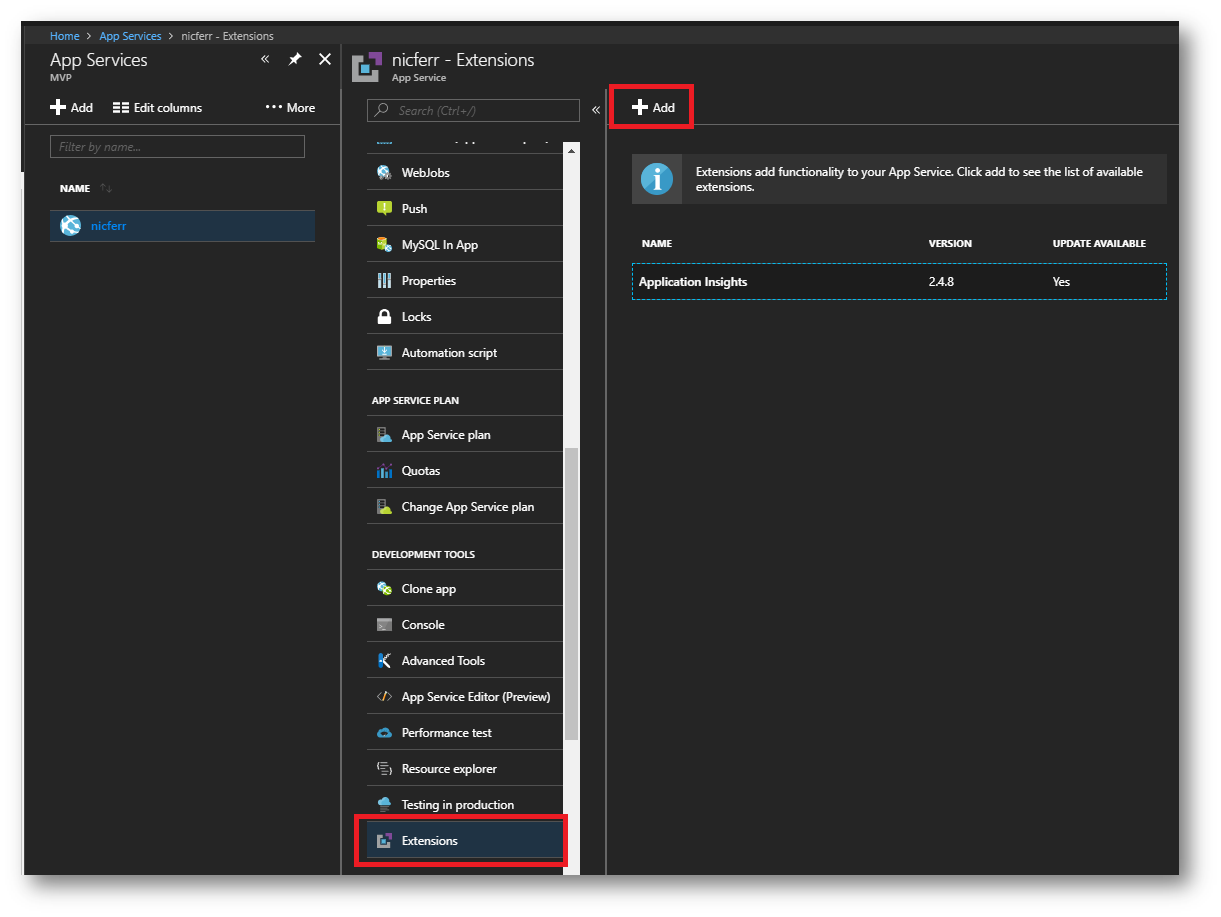The height and width of the screenshot is (917, 1221).
Task: Select Change App Service plan
Action: tap(465, 507)
